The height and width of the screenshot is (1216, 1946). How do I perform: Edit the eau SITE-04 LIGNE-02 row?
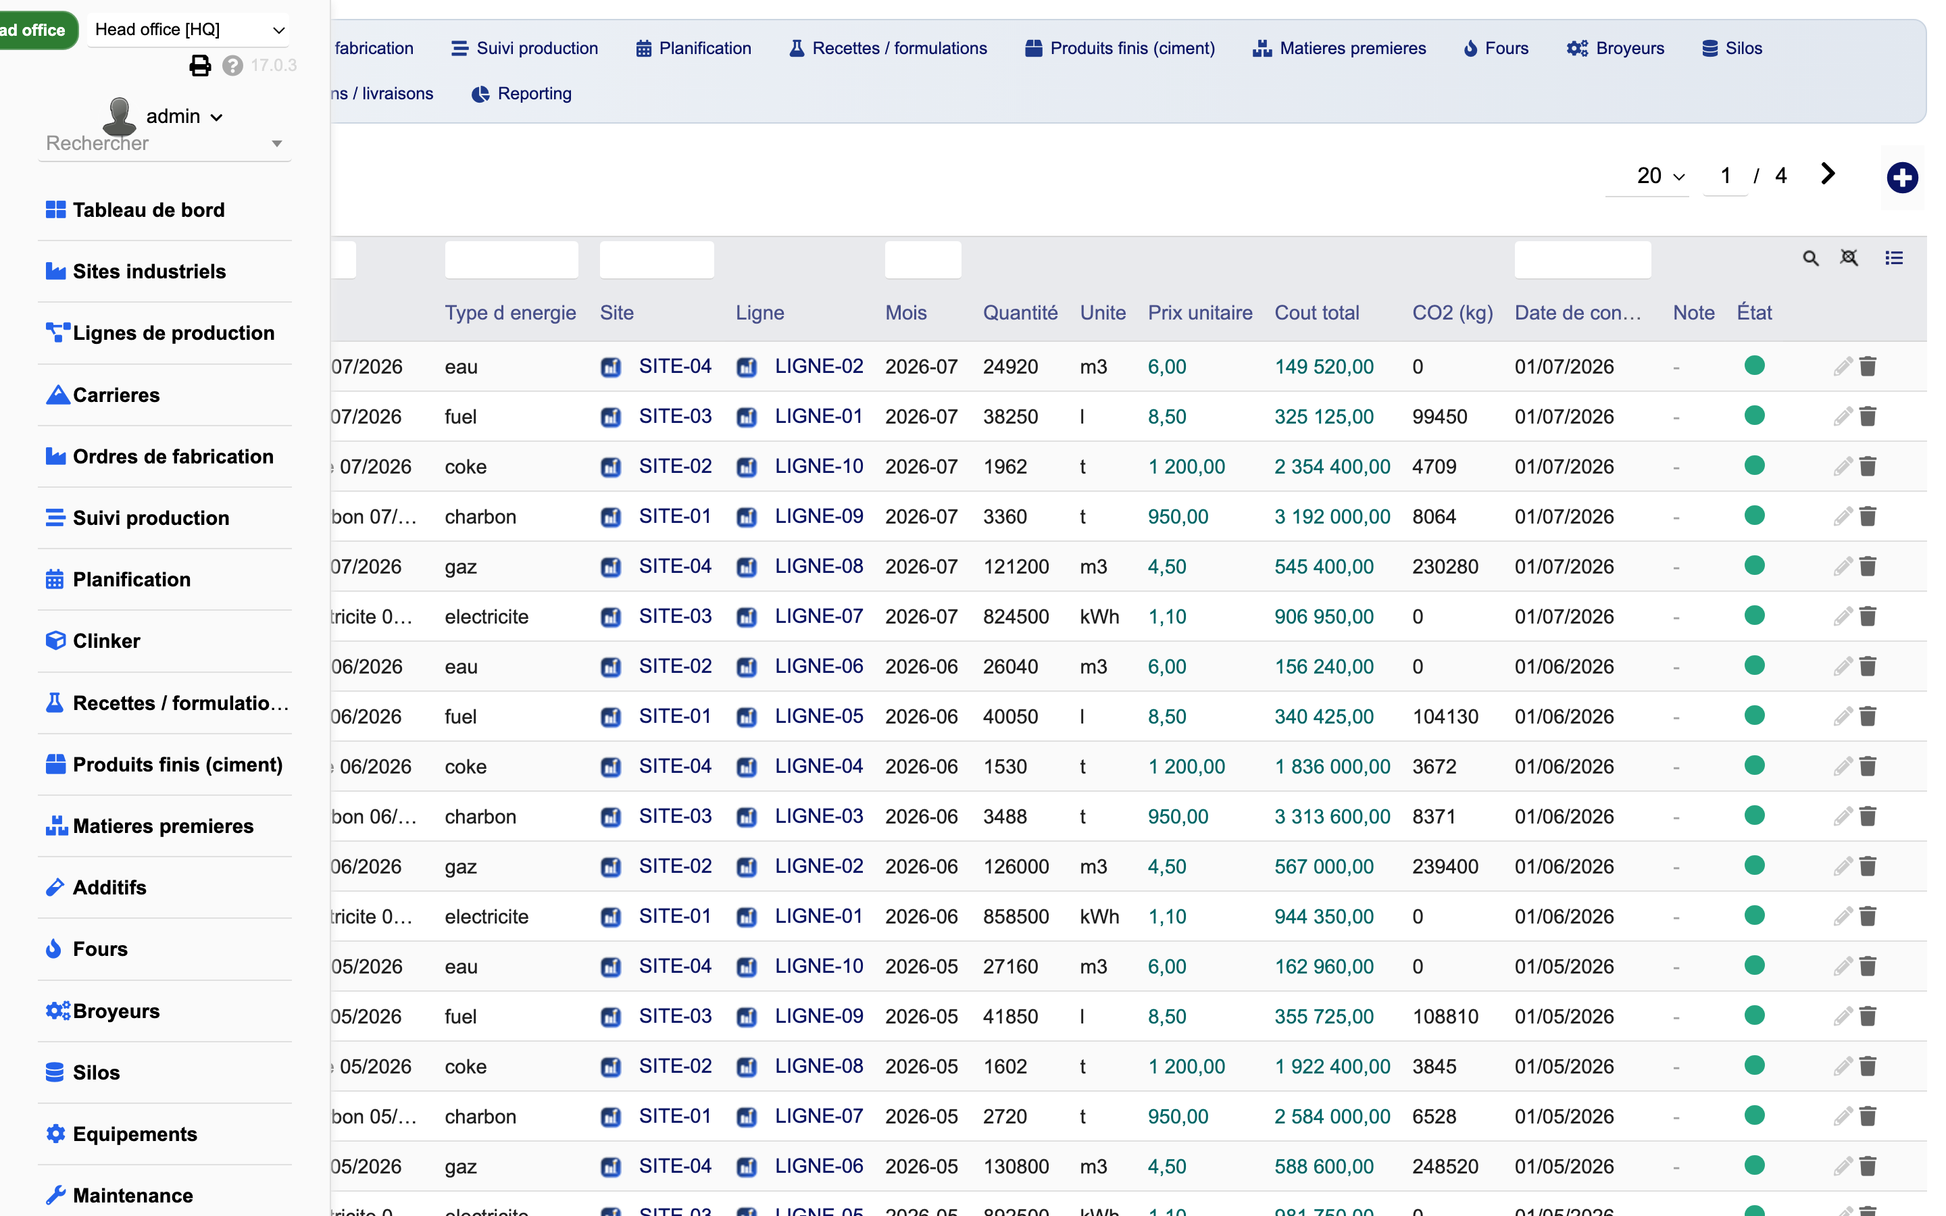click(x=1843, y=367)
